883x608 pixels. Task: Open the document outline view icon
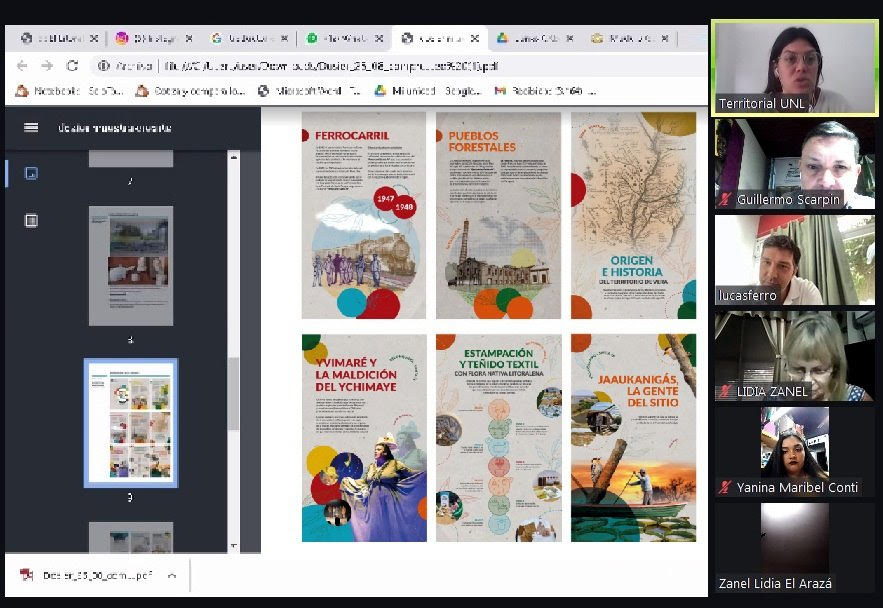(x=31, y=220)
